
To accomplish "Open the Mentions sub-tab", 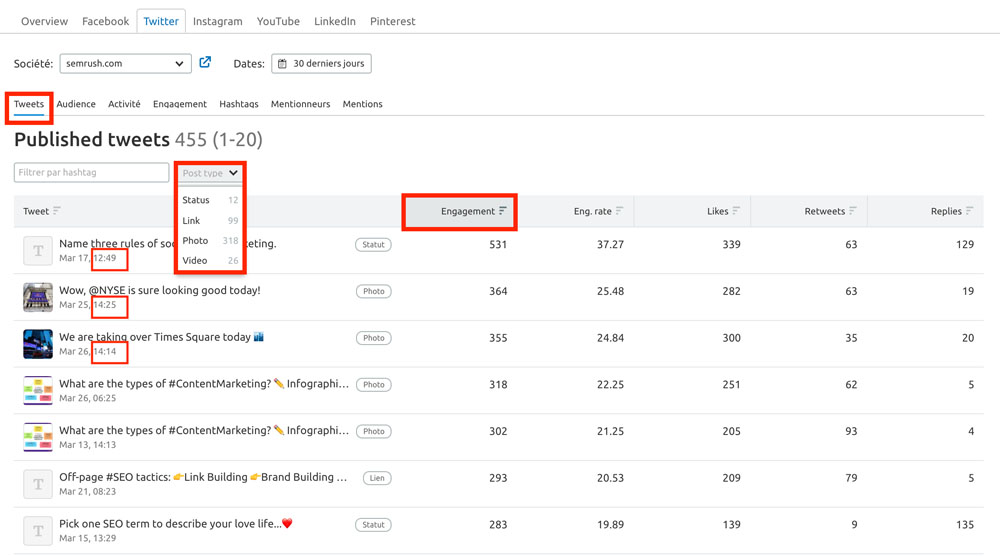I will [x=362, y=104].
